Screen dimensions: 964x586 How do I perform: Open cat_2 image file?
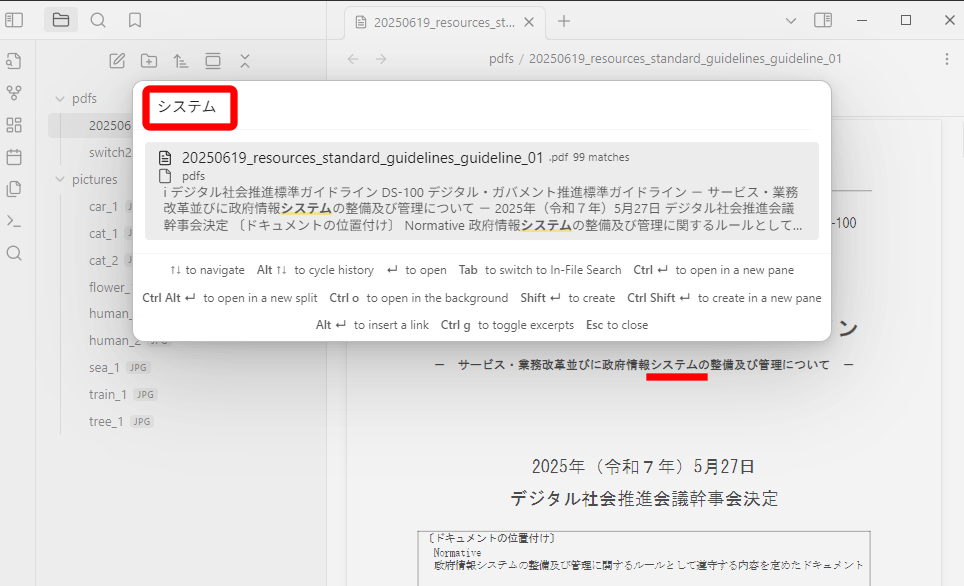pyautogui.click(x=103, y=261)
